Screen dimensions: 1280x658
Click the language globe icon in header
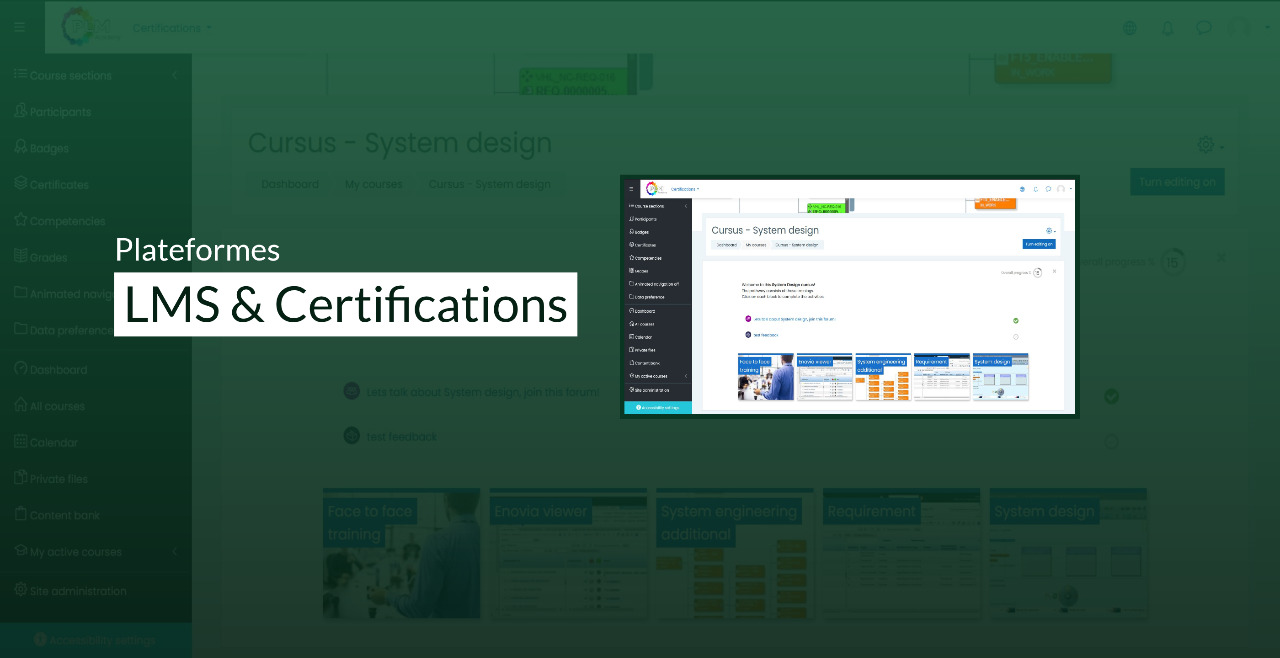(x=1130, y=28)
